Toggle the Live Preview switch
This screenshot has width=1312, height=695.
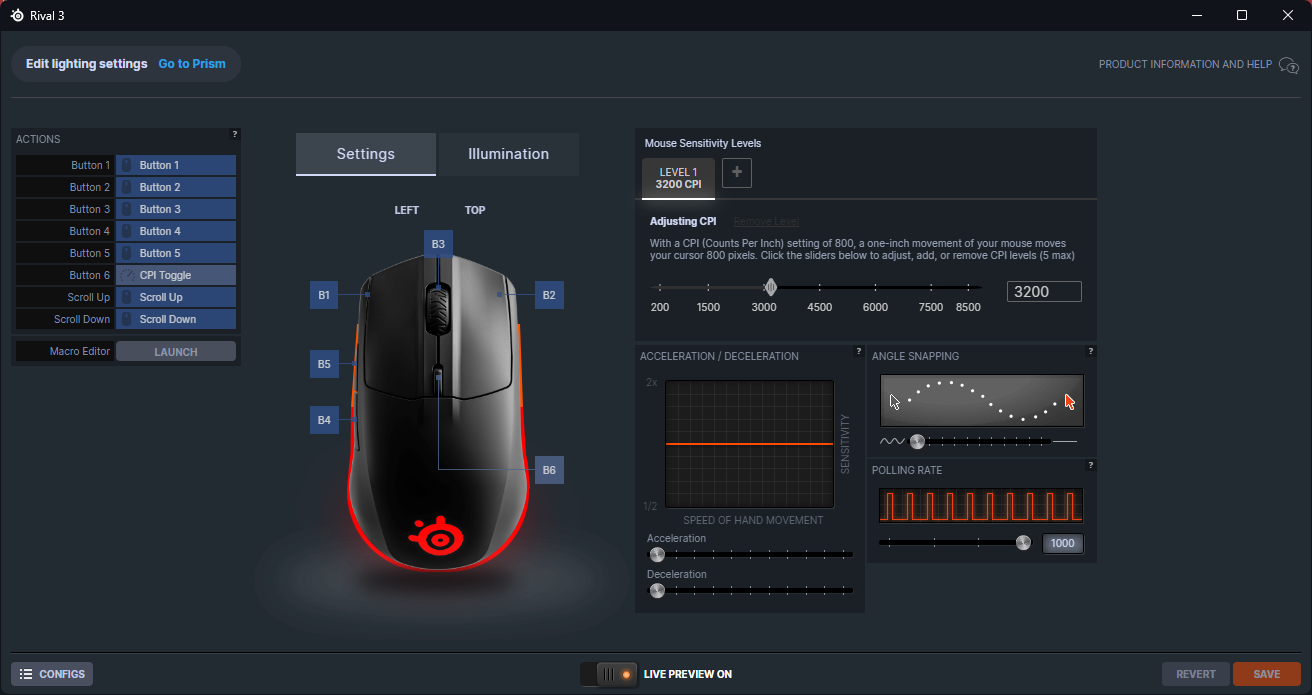click(x=609, y=674)
